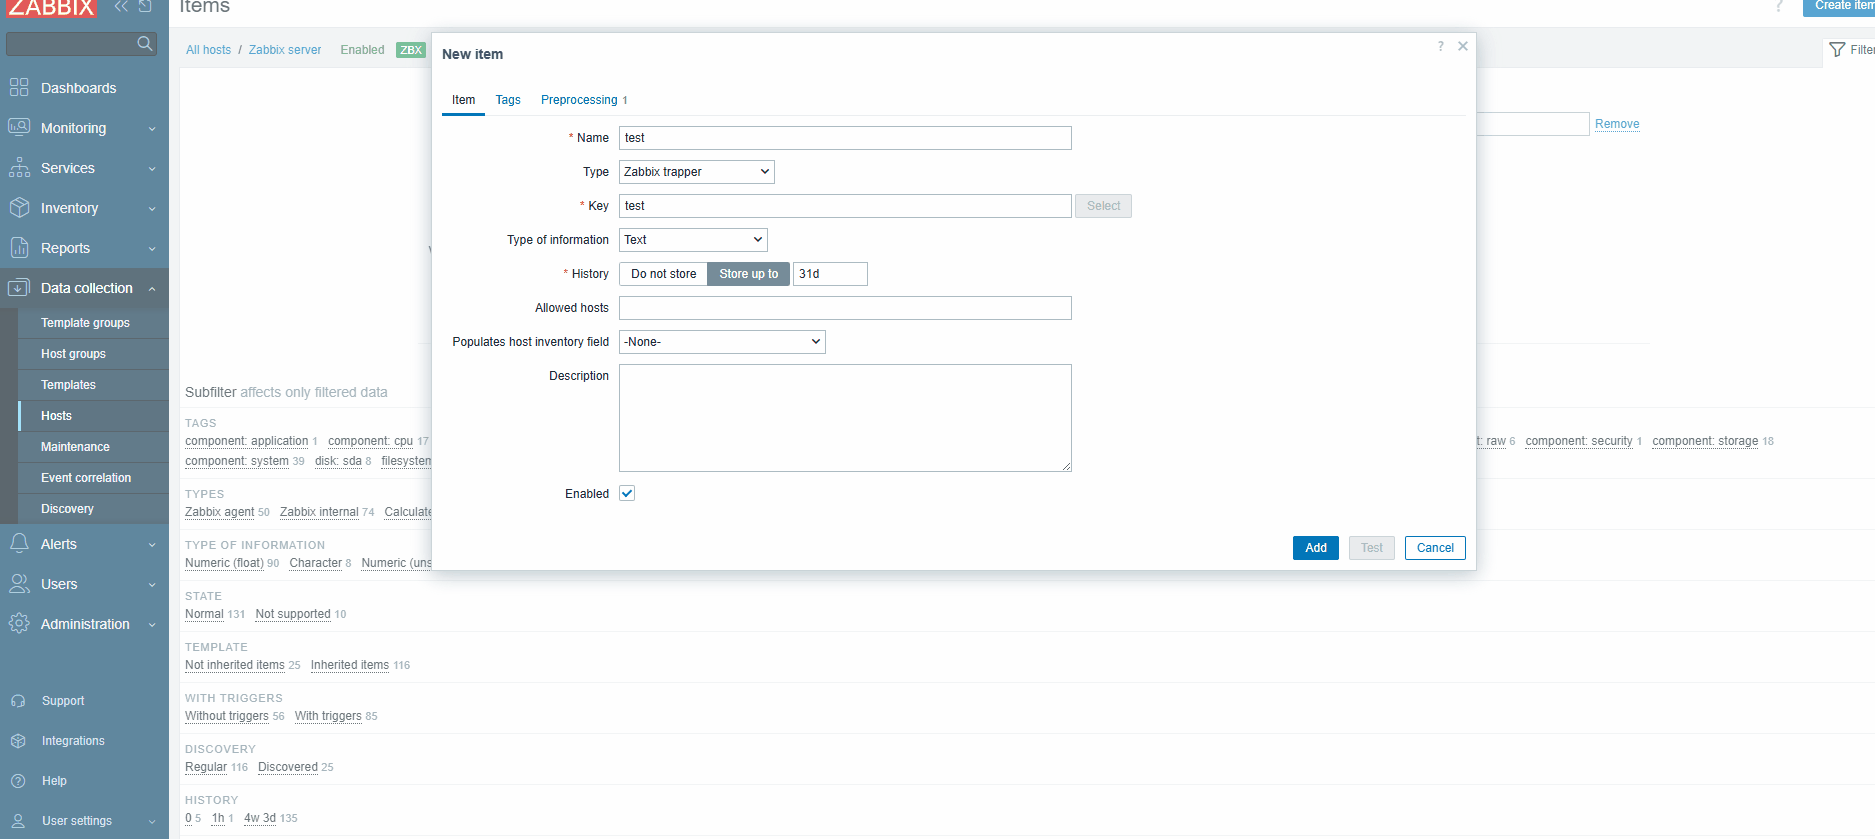Click the Services hierarchy icon
Image resolution: width=1875 pixels, height=839 pixels.
tap(19, 168)
